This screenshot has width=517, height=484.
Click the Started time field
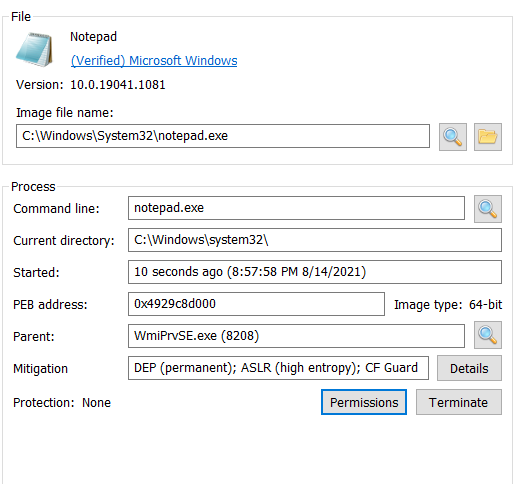tap(315, 272)
